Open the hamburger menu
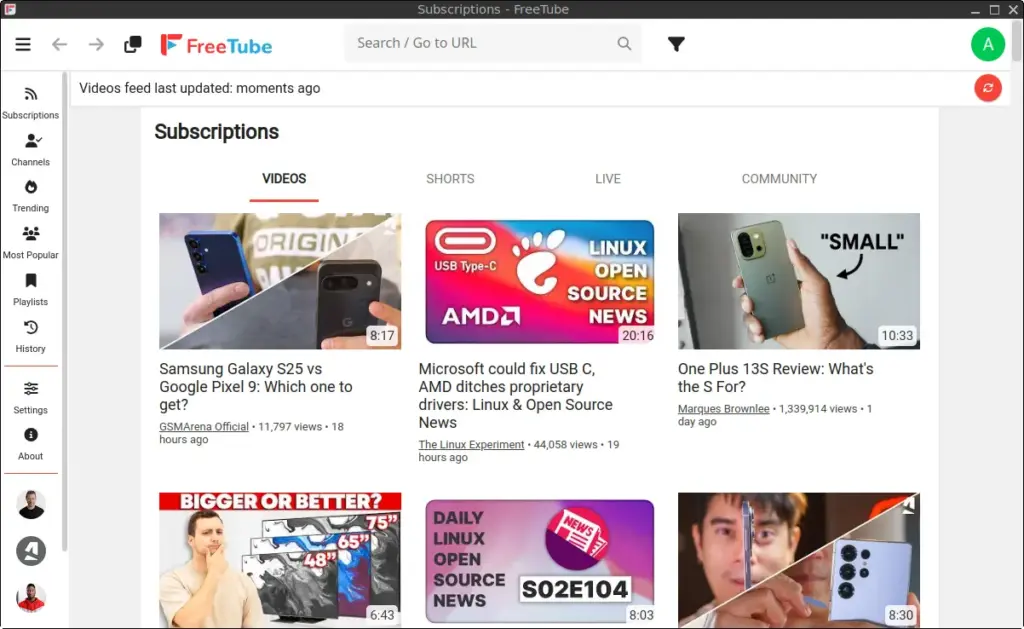 pyautogui.click(x=23, y=44)
